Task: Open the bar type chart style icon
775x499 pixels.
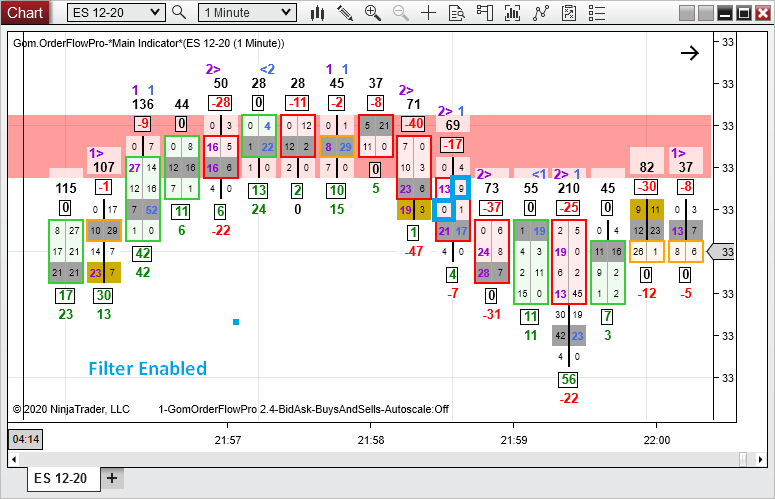Action: (x=318, y=13)
